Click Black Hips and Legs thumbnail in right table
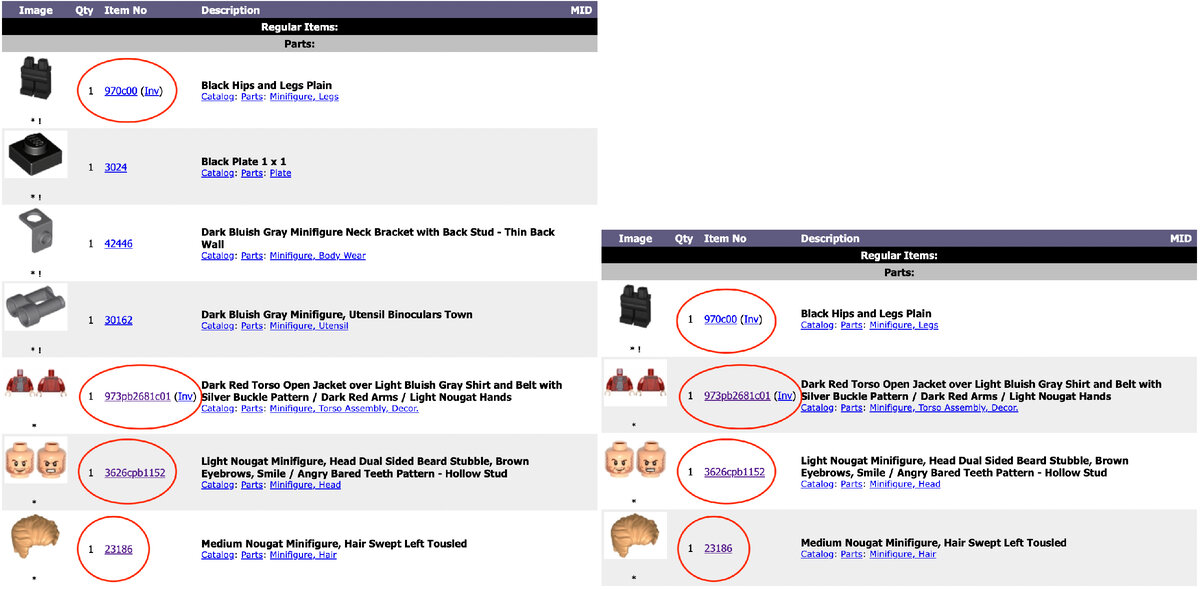1200x589 pixels. (x=636, y=308)
